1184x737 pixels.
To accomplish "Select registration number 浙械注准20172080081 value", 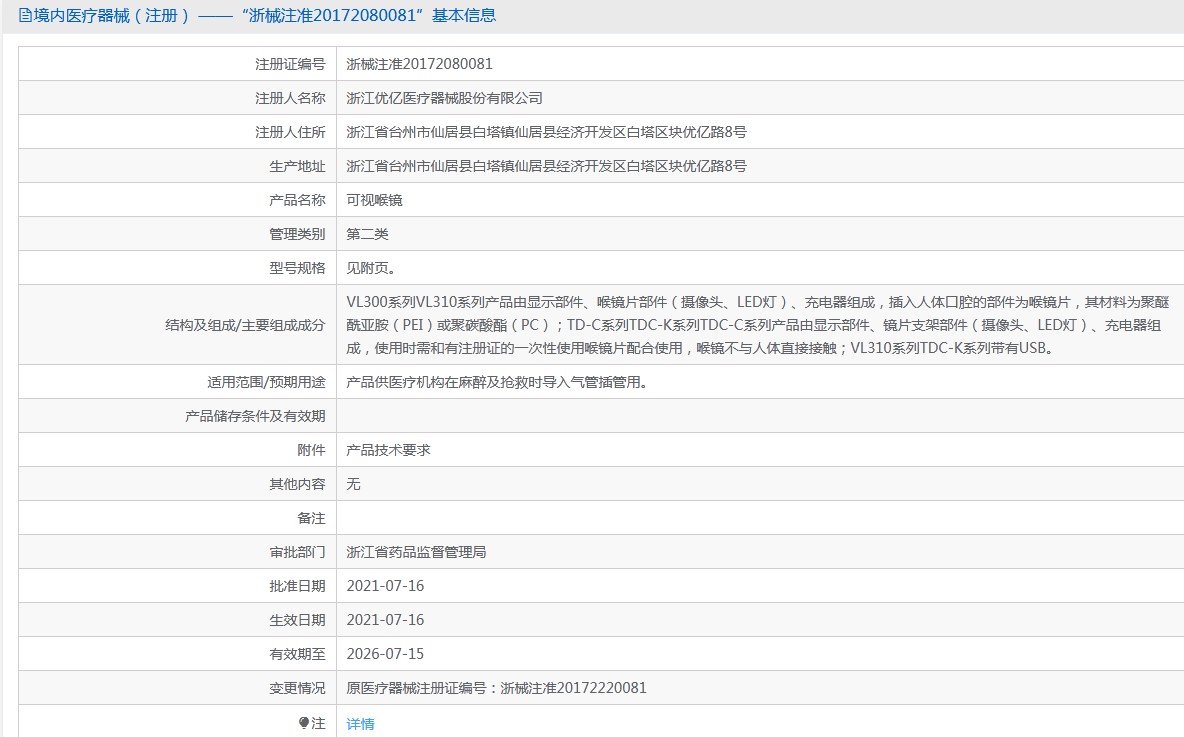I will point(419,64).
